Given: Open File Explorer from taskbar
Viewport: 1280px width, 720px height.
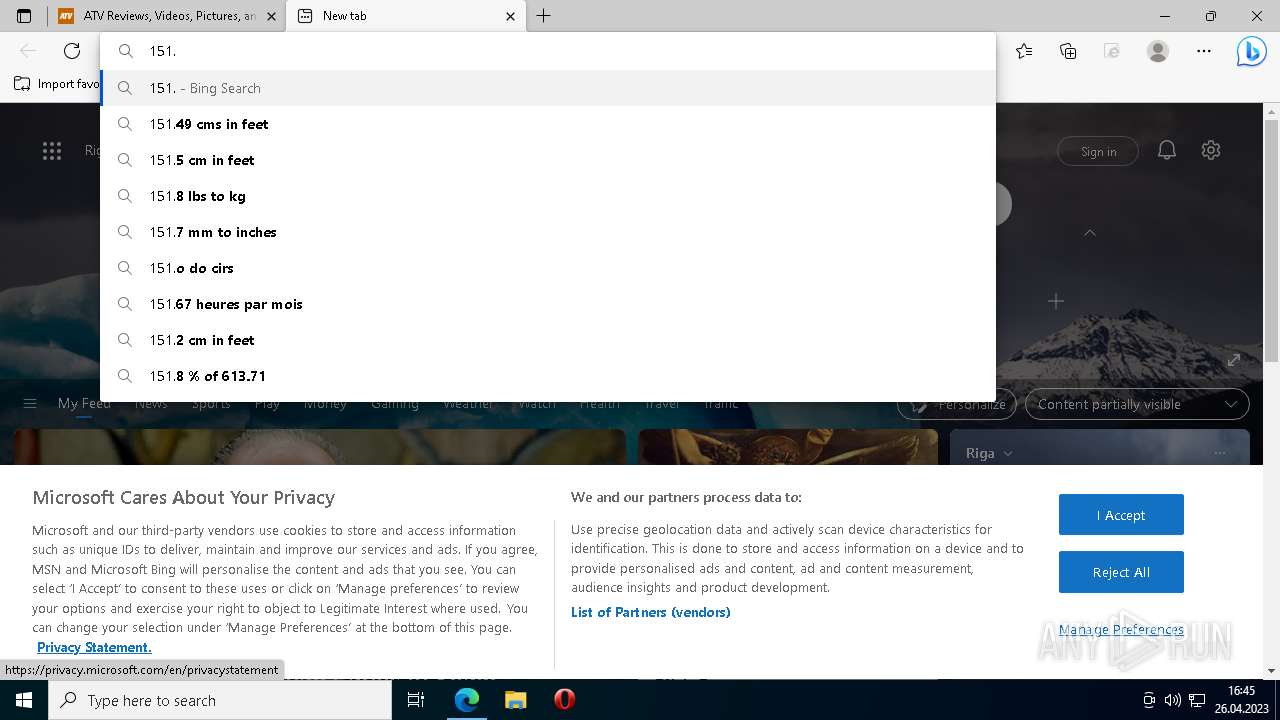Looking at the screenshot, I should 515,700.
